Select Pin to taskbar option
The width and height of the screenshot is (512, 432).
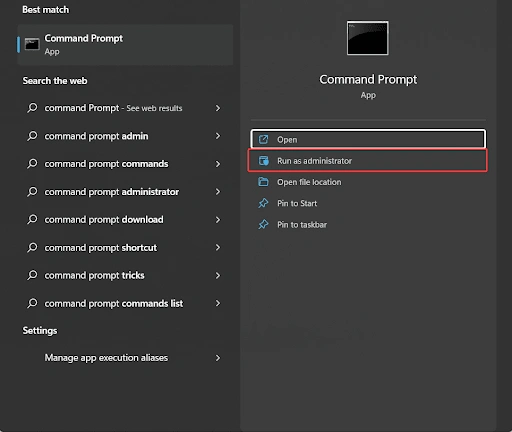(367, 225)
